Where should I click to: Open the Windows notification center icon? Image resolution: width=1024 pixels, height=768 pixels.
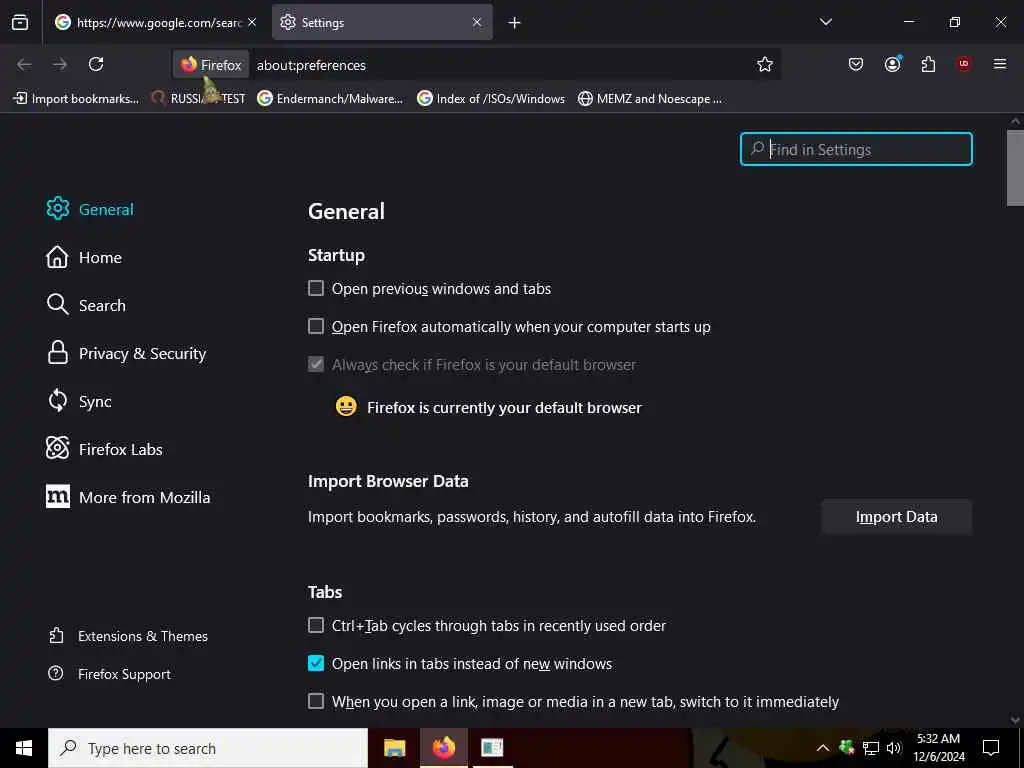click(991, 748)
